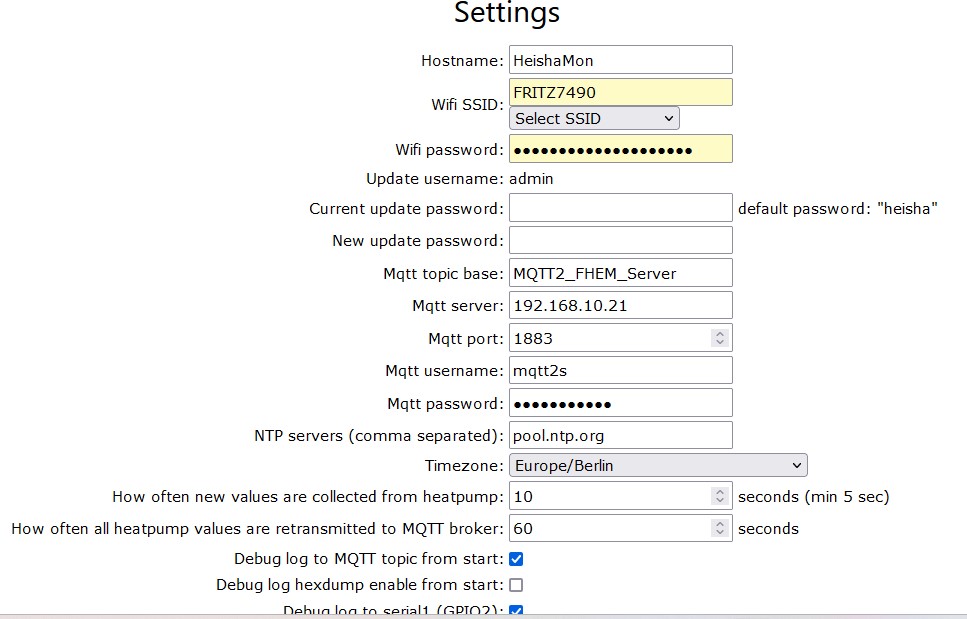This screenshot has width=967, height=619.
Task: Click the Current update password field
Action: pos(620,208)
